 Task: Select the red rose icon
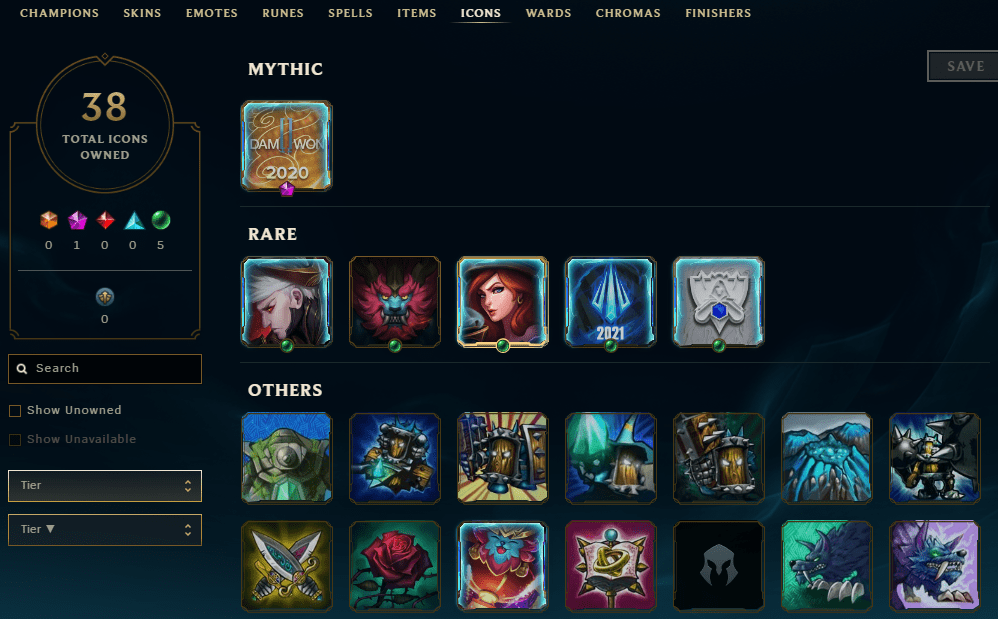pos(395,566)
